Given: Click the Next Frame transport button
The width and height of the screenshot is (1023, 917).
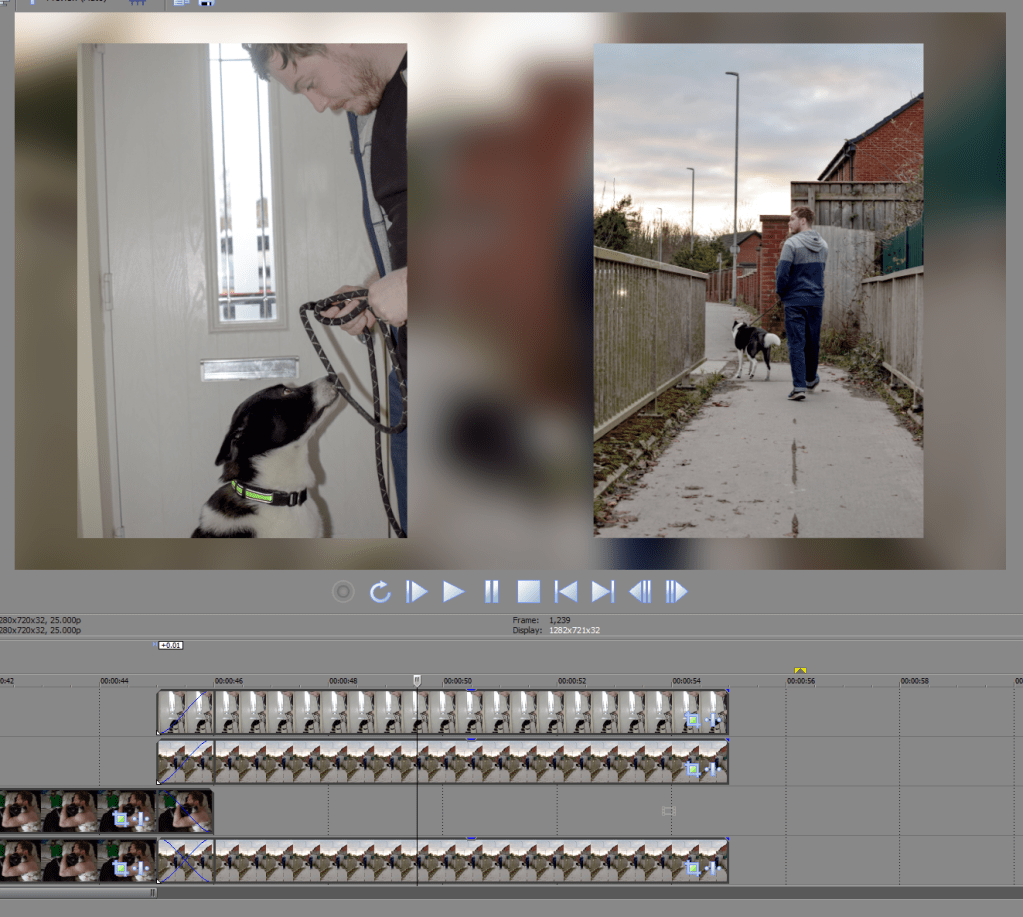Looking at the screenshot, I should [x=677, y=591].
